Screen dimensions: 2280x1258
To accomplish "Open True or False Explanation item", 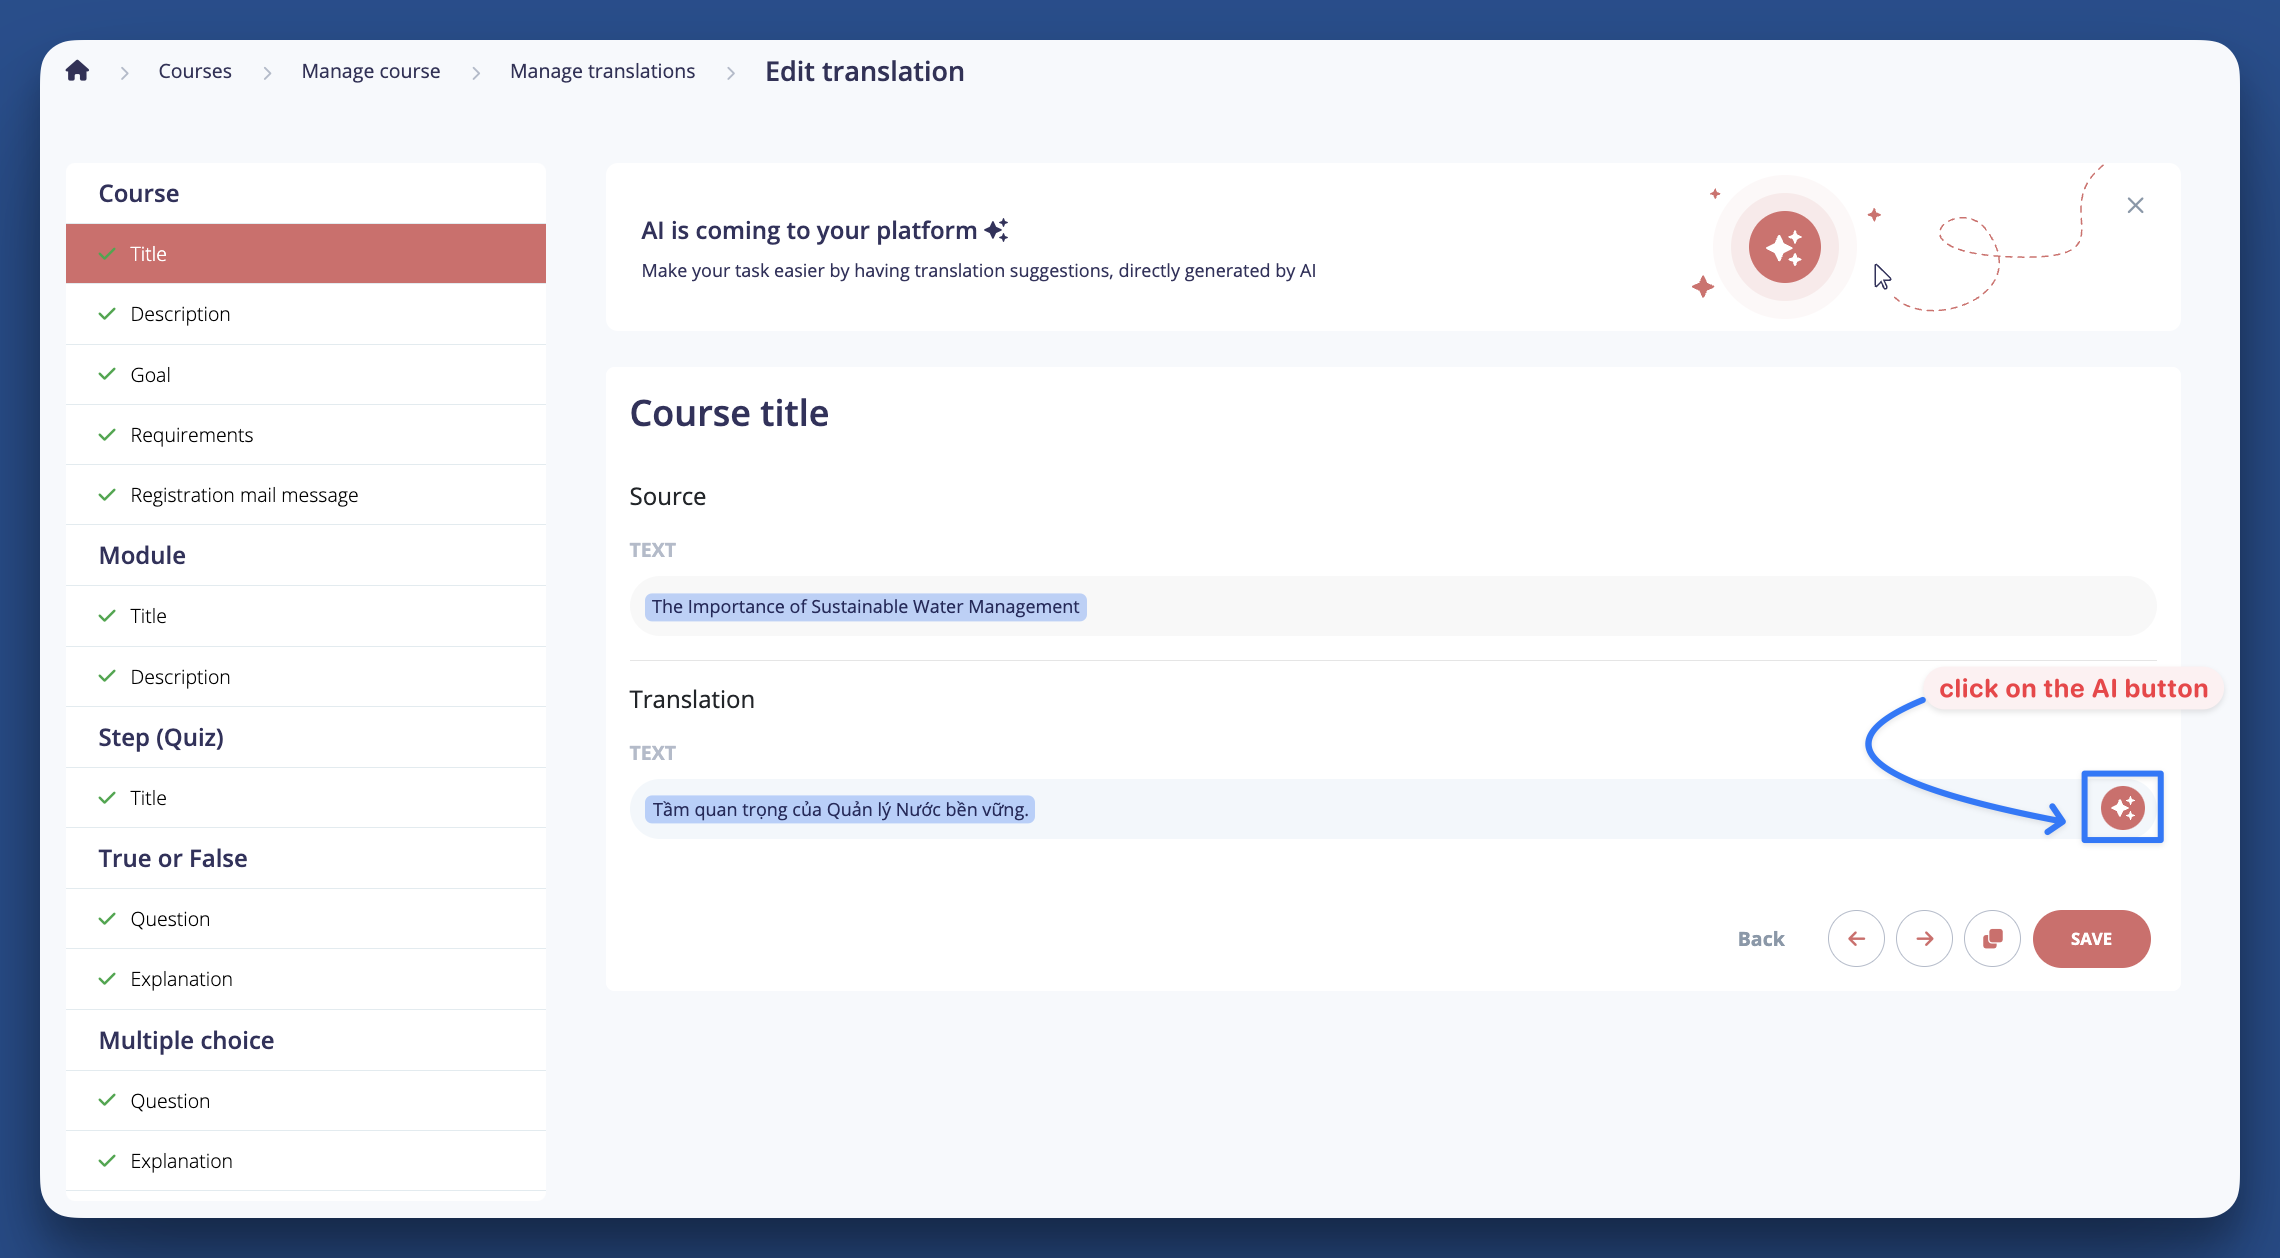I will tap(306, 979).
